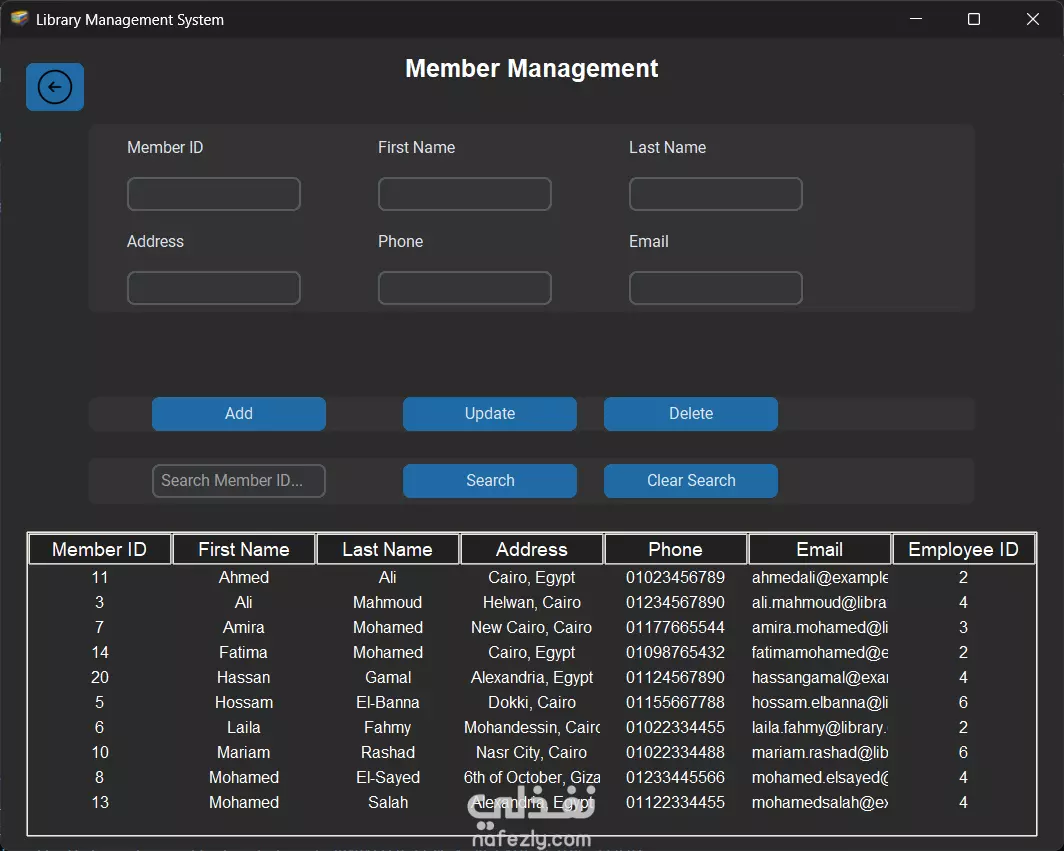Select the Laila first name cell
This screenshot has width=1064, height=851.
(x=244, y=727)
